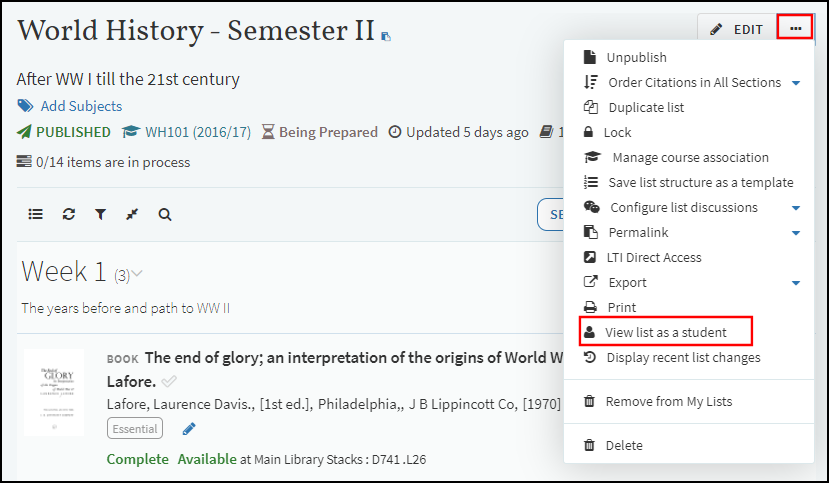This screenshot has width=829, height=483.
Task: Select View list as a student
Action: pos(665,332)
